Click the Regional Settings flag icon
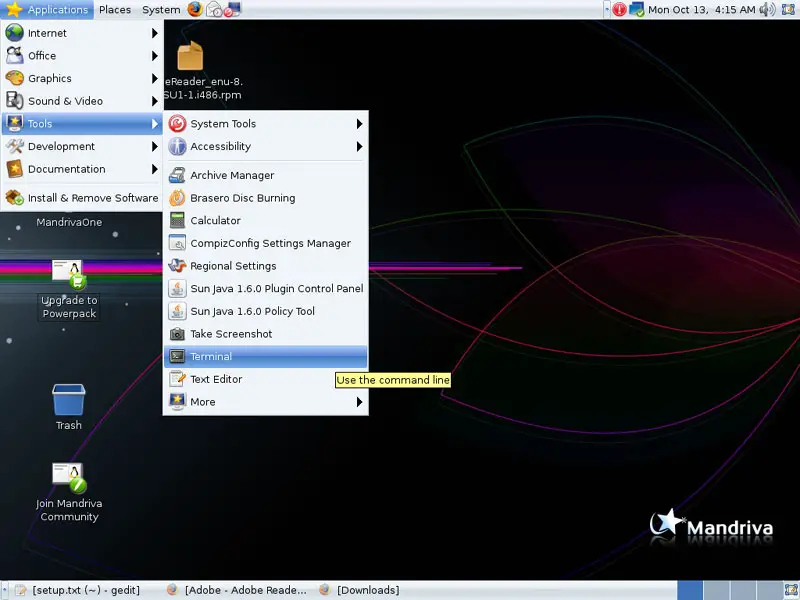 [x=177, y=266]
